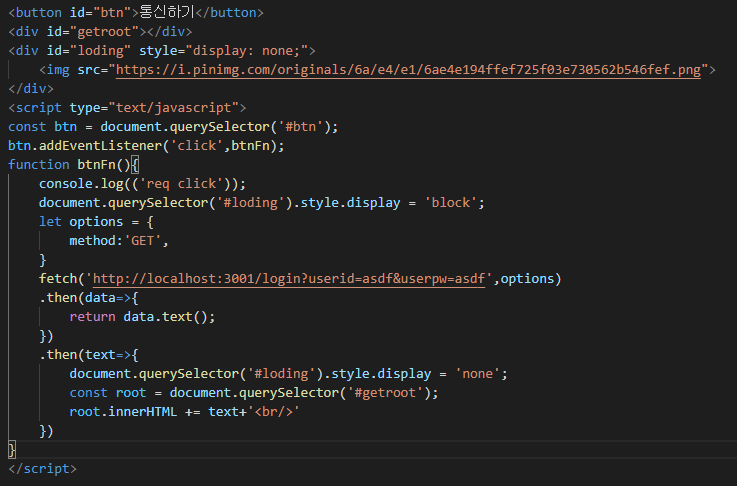Click the <div id="loding" style="display: none;"> line

[x=162, y=50]
